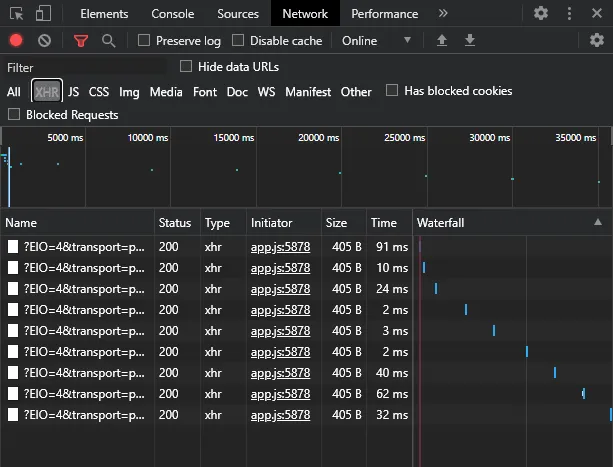Click the import HAR upload arrow
Screen dimensions: 613x467
(x=442, y=41)
